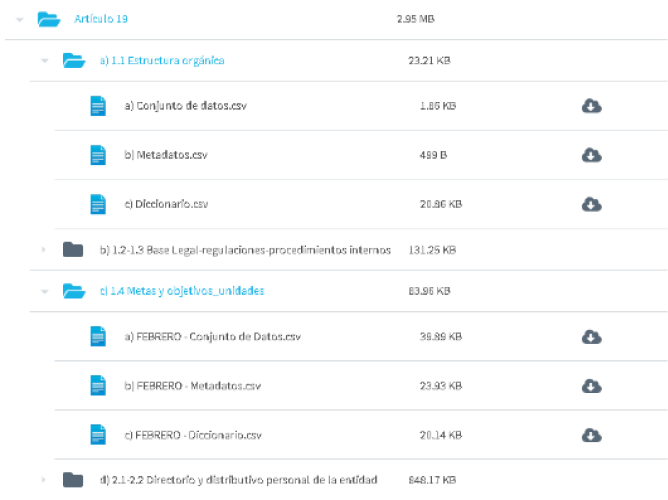Download b) Metadatos.csv with cloud icon
Viewport: 668px width, 500px height.
(x=591, y=155)
